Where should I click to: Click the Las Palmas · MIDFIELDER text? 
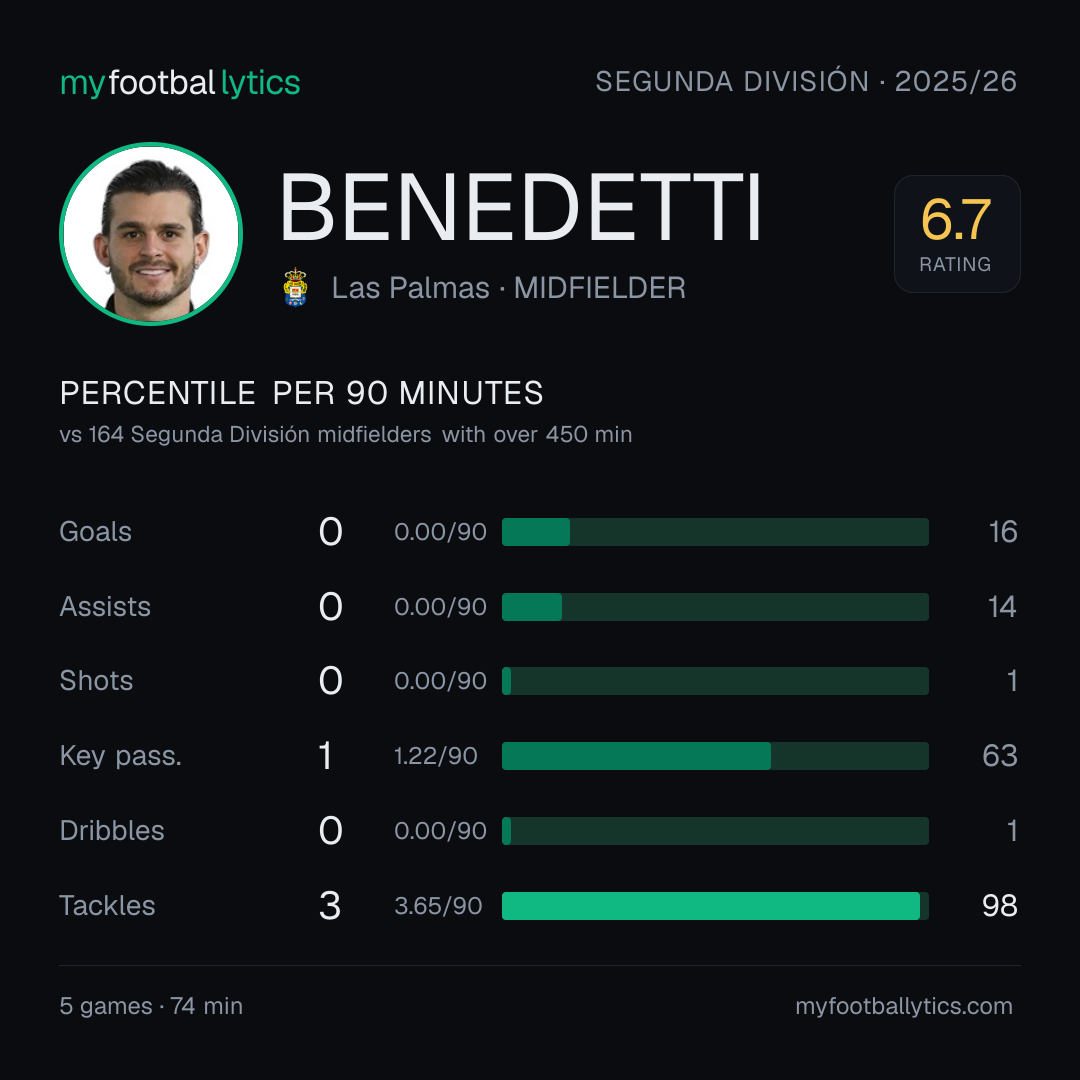pos(508,288)
